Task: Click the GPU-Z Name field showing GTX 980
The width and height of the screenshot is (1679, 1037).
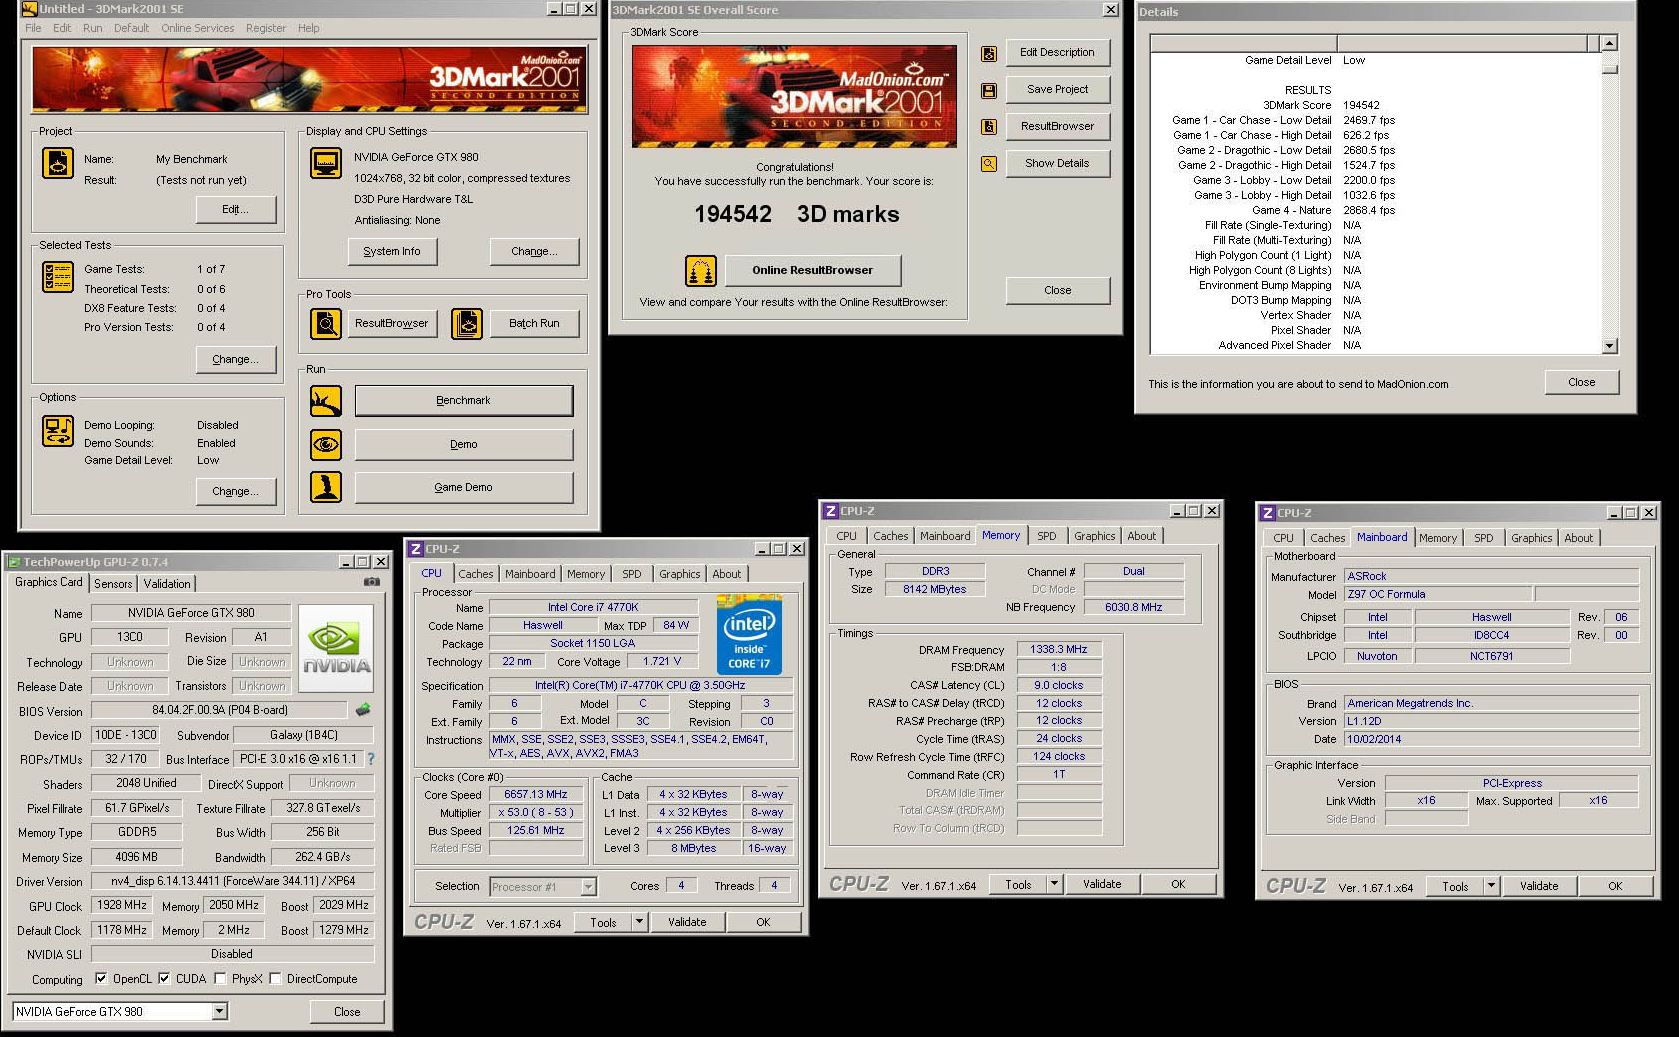Action: [x=191, y=613]
